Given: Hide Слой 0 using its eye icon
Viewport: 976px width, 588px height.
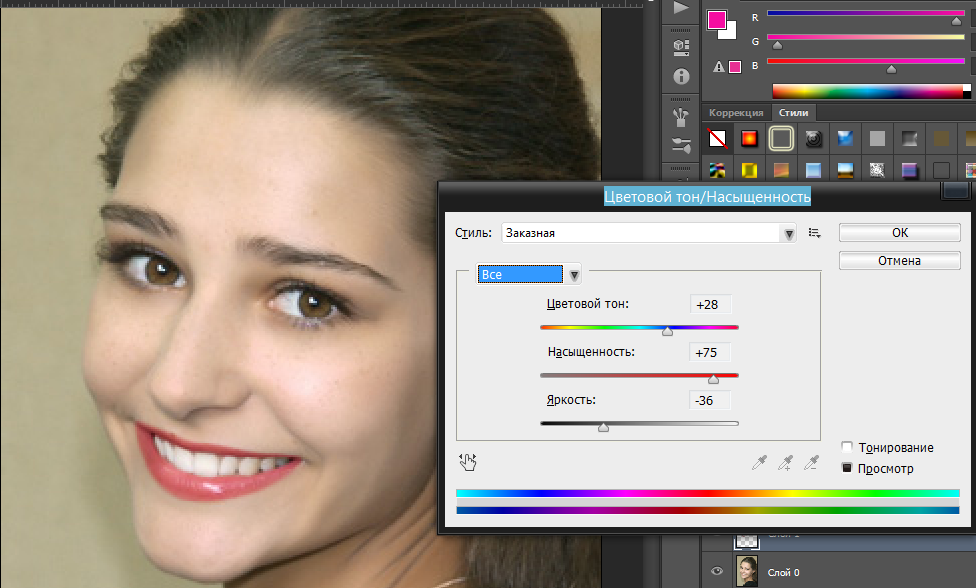Looking at the screenshot, I should coord(716,572).
